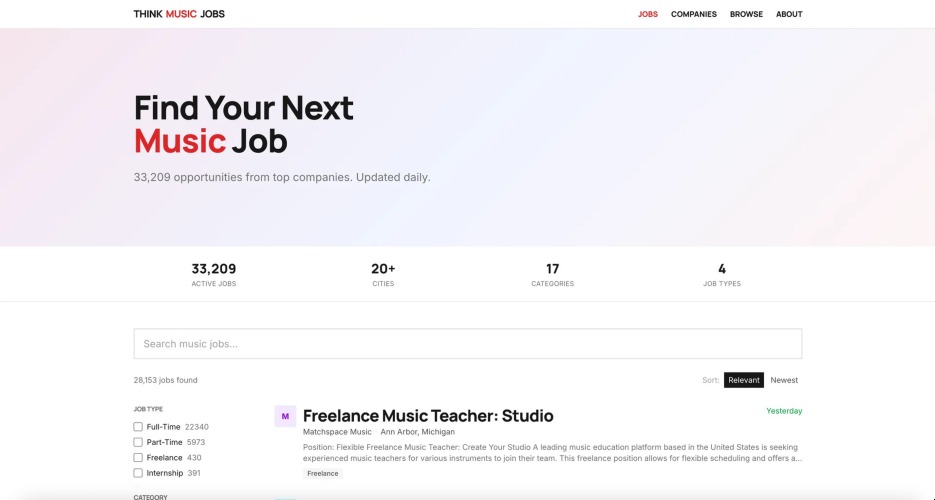Select Browse in the top menu

tap(746, 14)
